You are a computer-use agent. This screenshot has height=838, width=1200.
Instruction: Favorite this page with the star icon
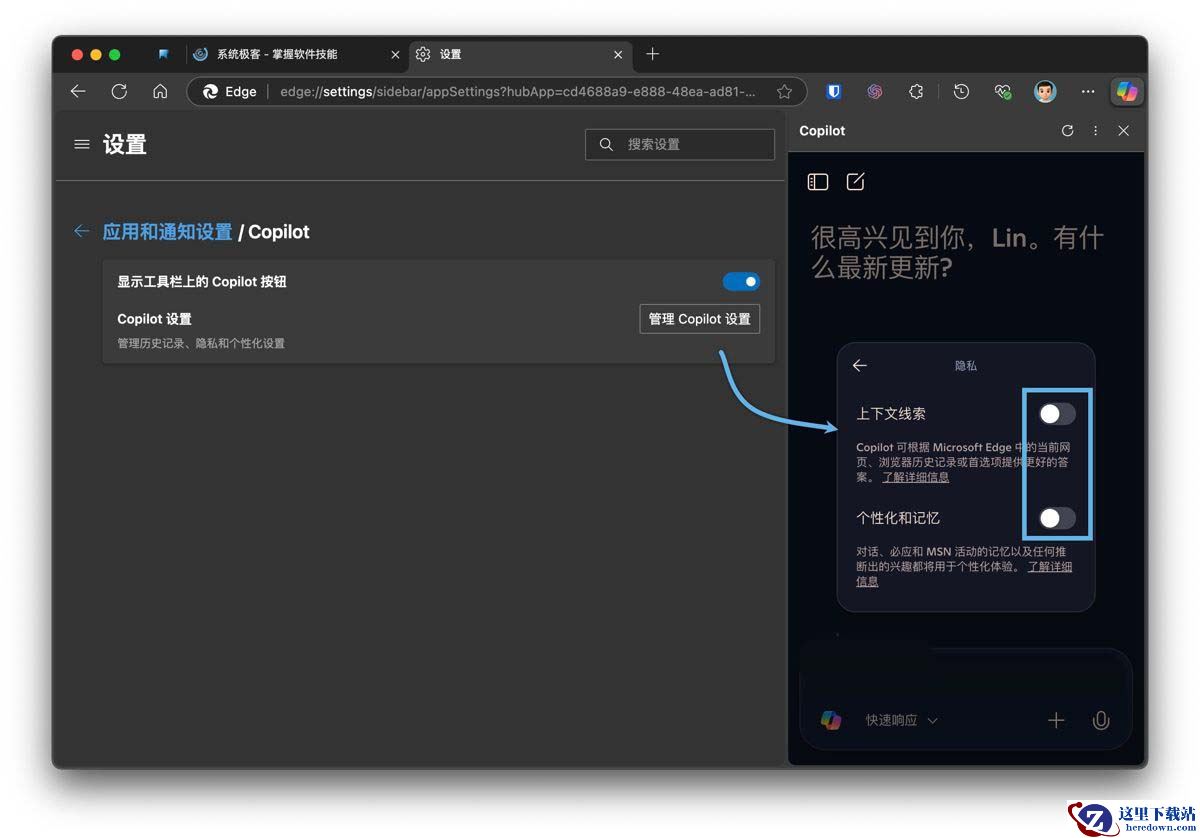point(785,91)
